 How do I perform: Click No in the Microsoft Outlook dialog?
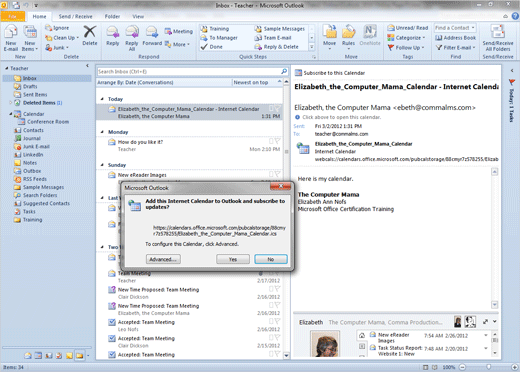pyautogui.click(x=271, y=259)
